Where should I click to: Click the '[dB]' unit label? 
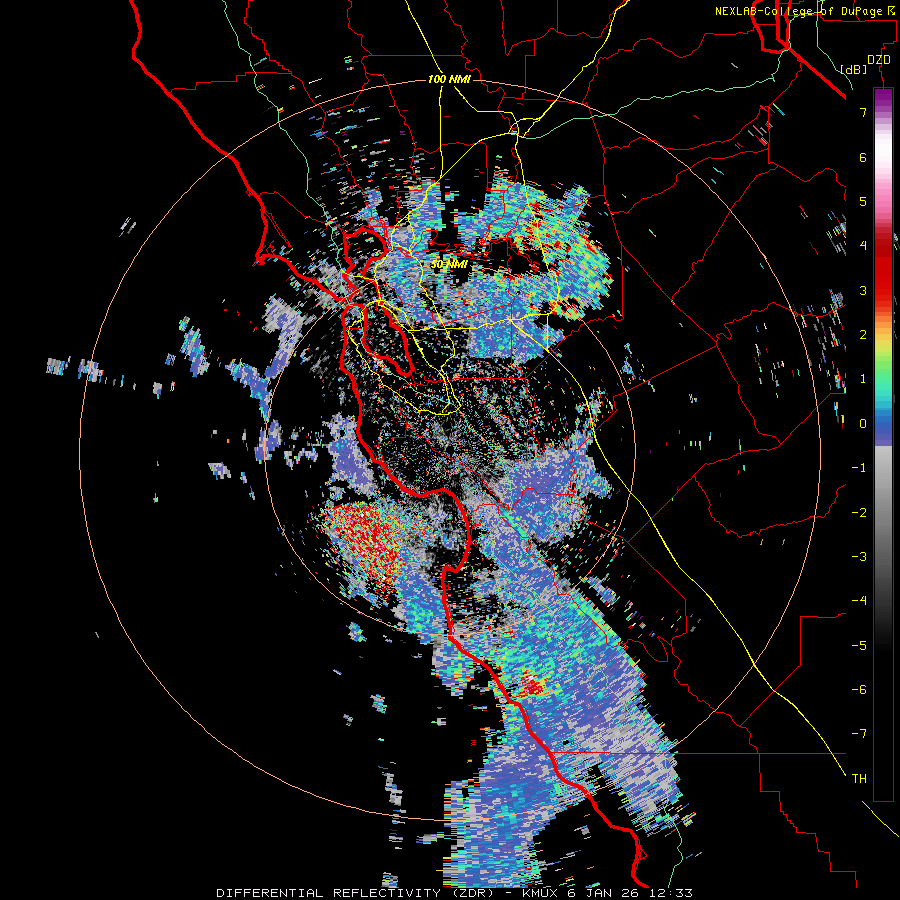(x=853, y=69)
